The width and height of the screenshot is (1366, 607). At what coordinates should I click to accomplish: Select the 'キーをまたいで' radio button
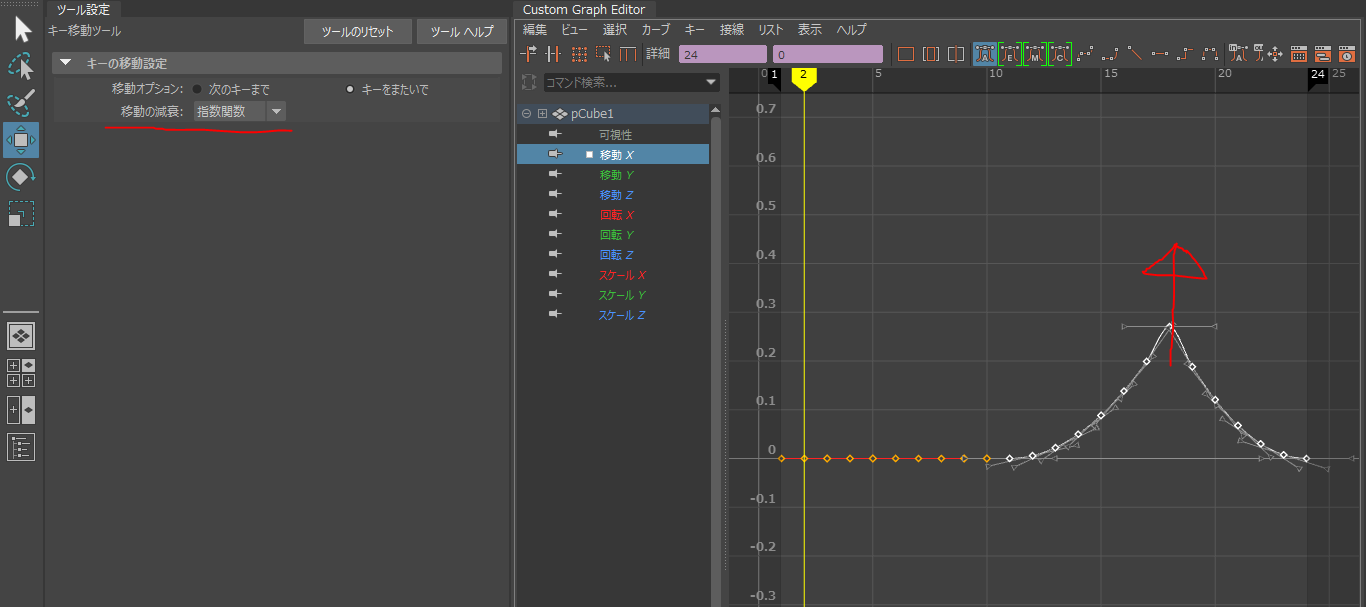click(x=350, y=89)
